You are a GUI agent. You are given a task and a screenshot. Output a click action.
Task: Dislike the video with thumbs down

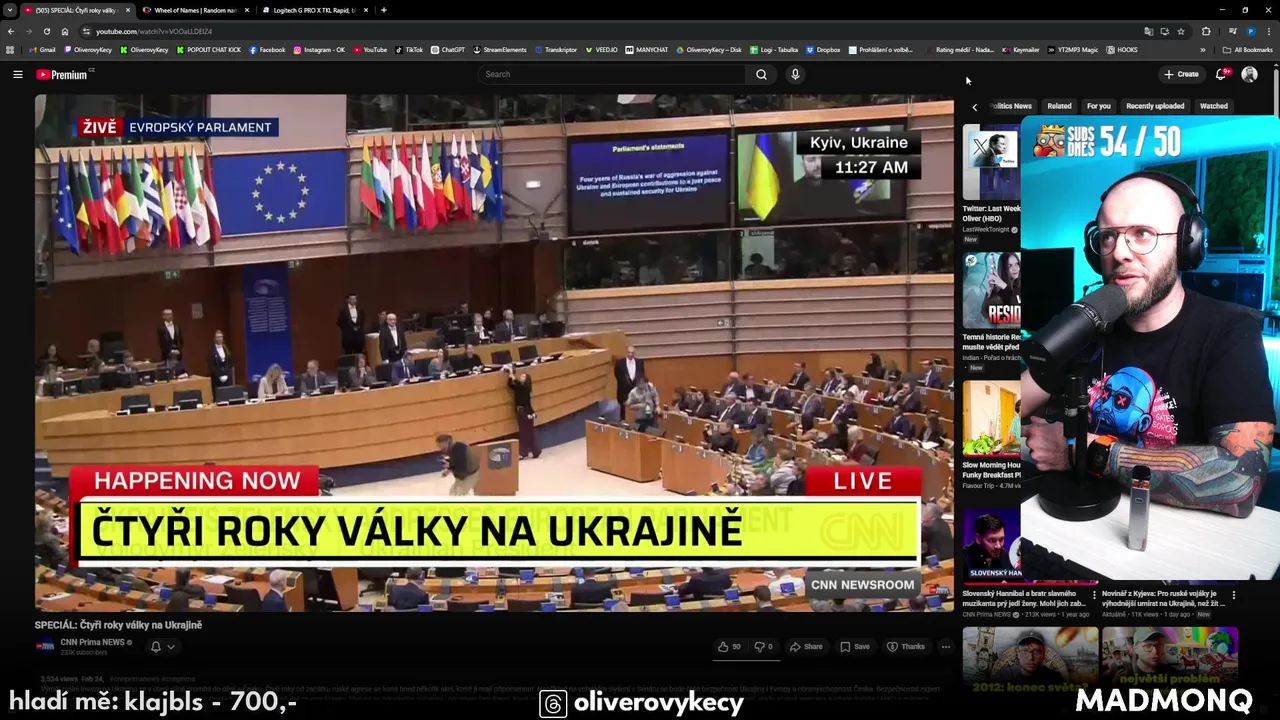(x=763, y=646)
